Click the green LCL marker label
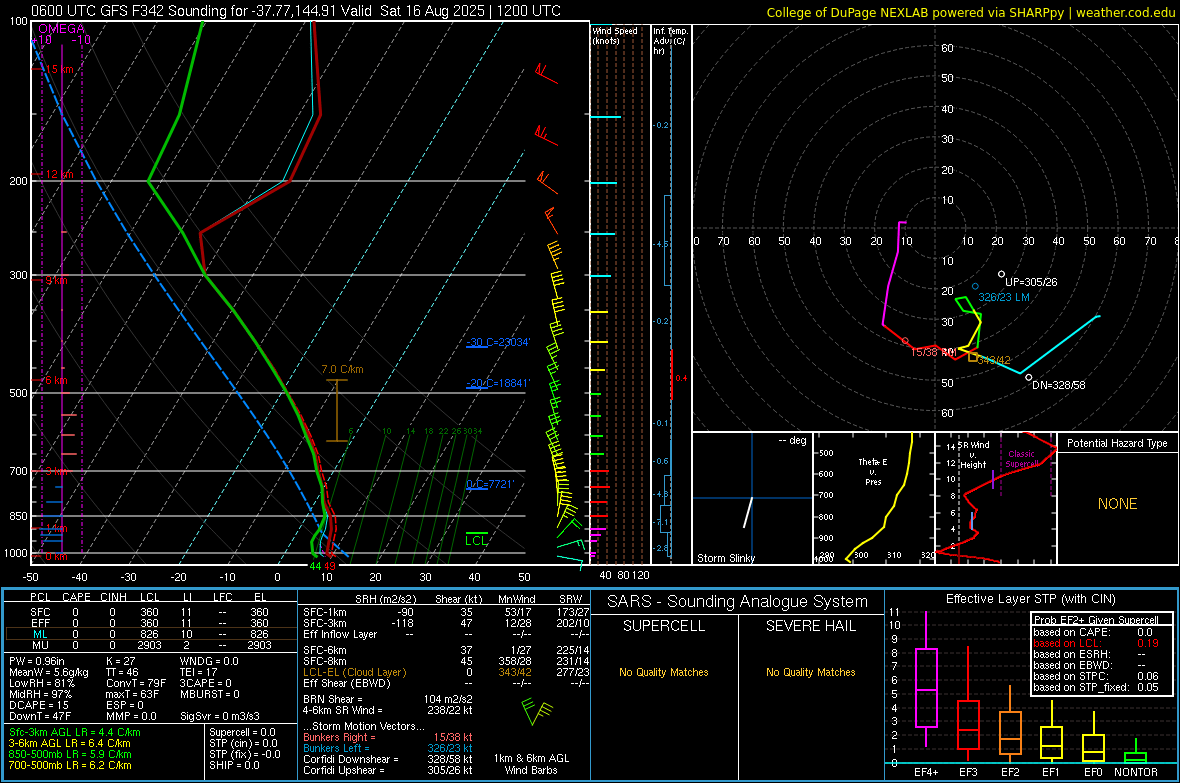This screenshot has height=783, width=1180. pyautogui.click(x=476, y=540)
